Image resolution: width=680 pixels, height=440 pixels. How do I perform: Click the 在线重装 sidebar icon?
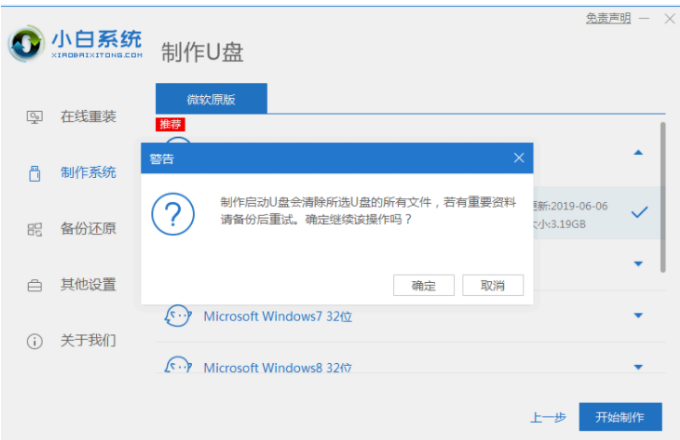click(x=34, y=117)
